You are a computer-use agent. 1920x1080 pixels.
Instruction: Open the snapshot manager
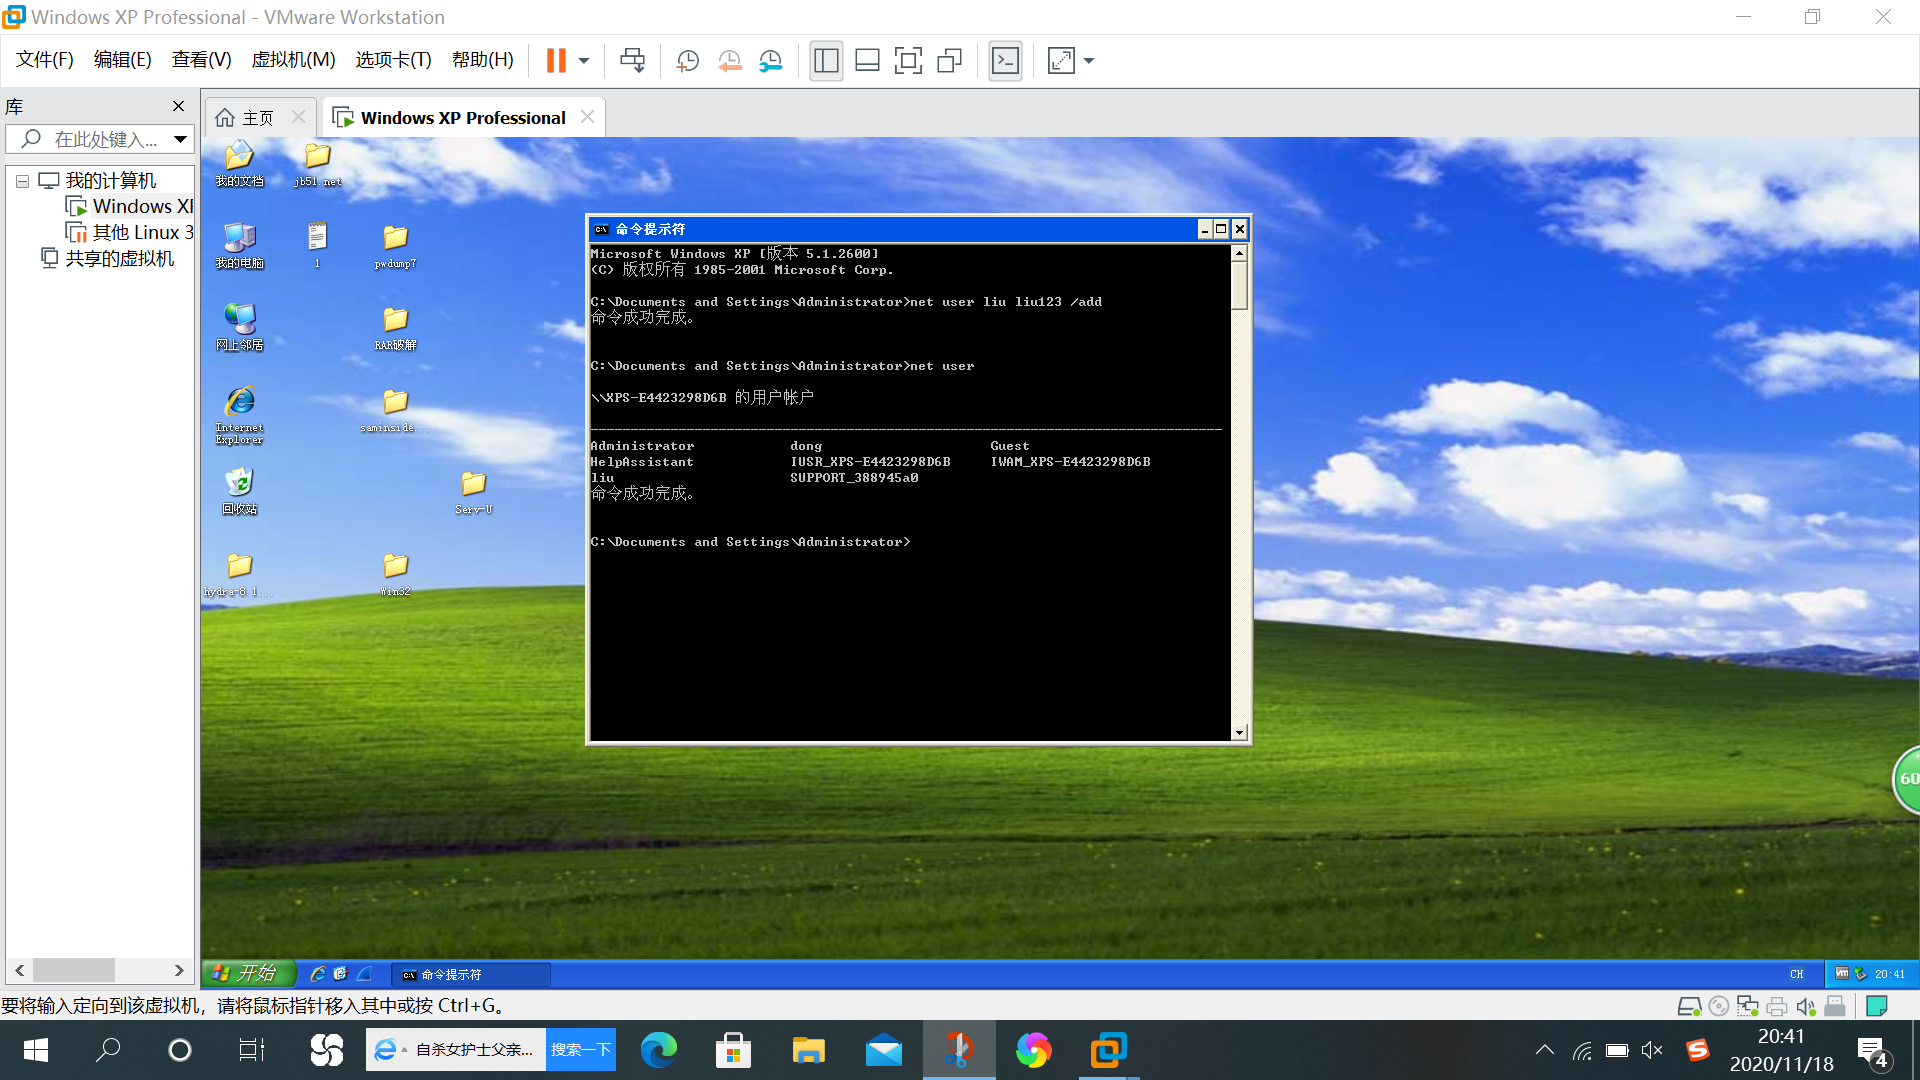click(x=770, y=61)
